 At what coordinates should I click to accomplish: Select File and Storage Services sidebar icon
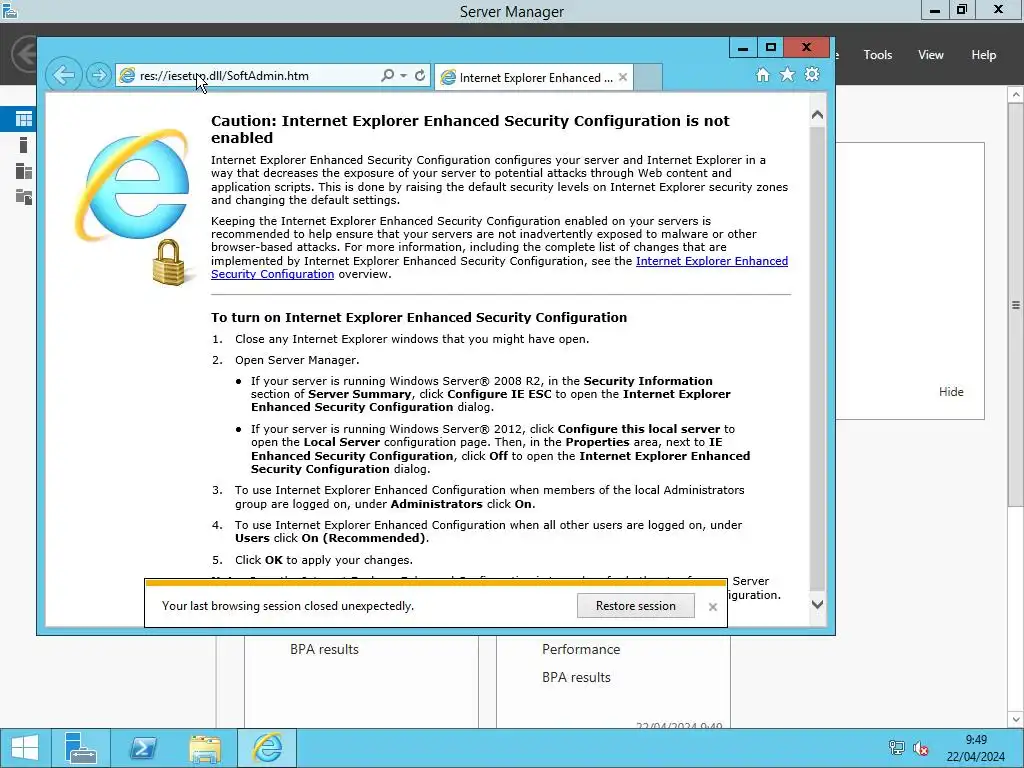tap(24, 197)
